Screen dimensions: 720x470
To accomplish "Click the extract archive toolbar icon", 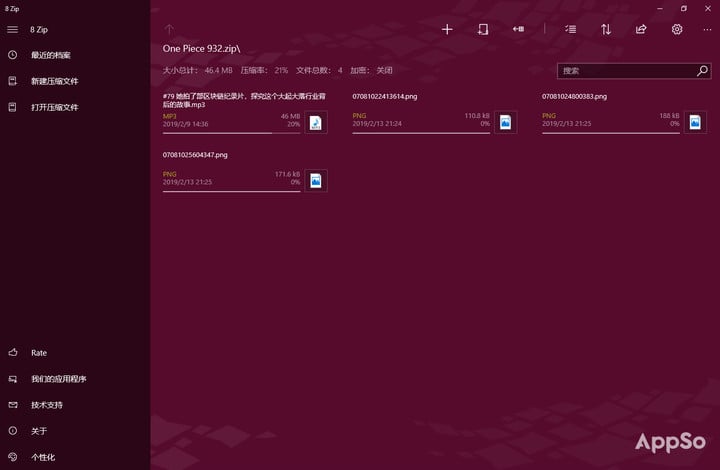I will coord(483,29).
